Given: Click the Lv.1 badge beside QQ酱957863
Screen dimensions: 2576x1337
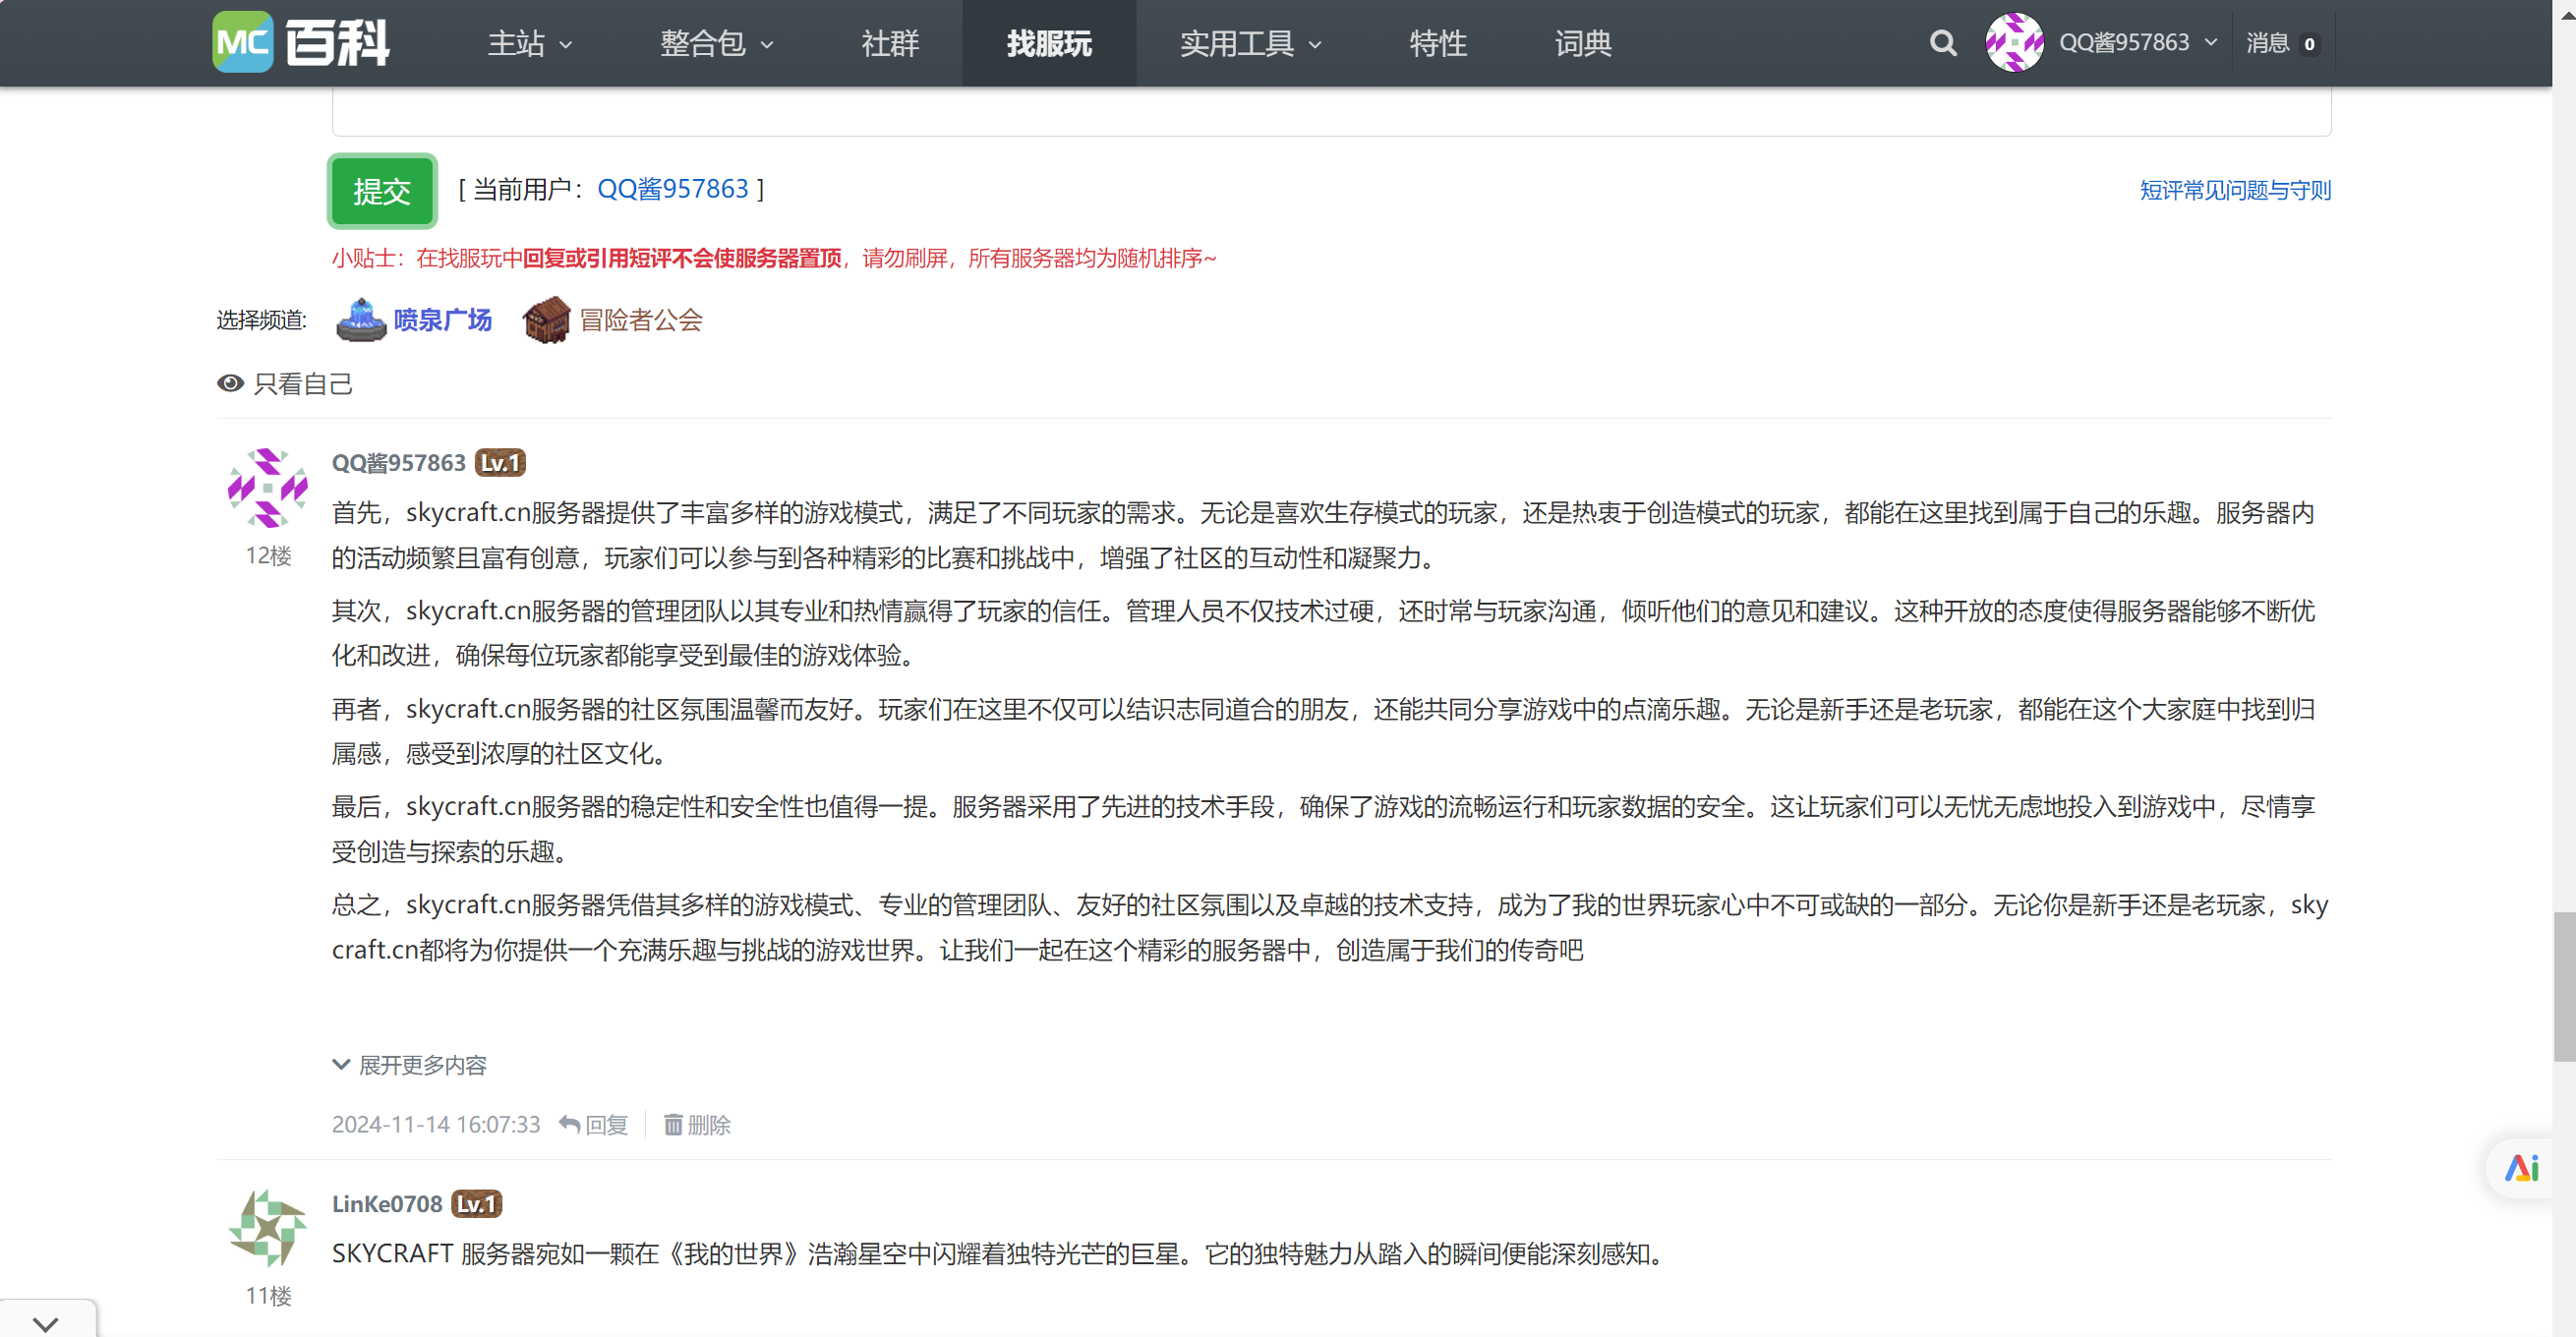Looking at the screenshot, I should pyautogui.click(x=500, y=463).
